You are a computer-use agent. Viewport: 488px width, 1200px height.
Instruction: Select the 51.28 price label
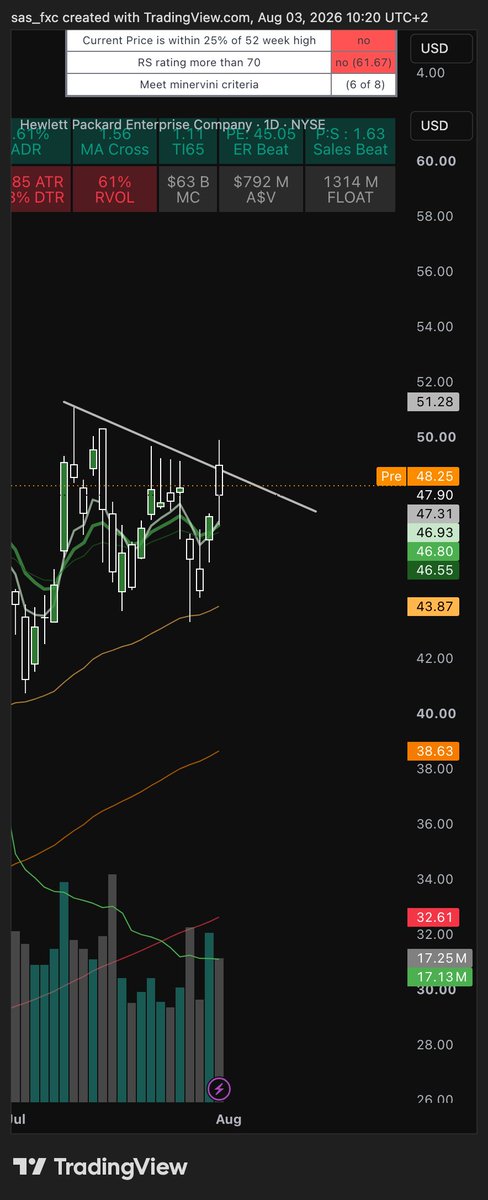point(434,402)
